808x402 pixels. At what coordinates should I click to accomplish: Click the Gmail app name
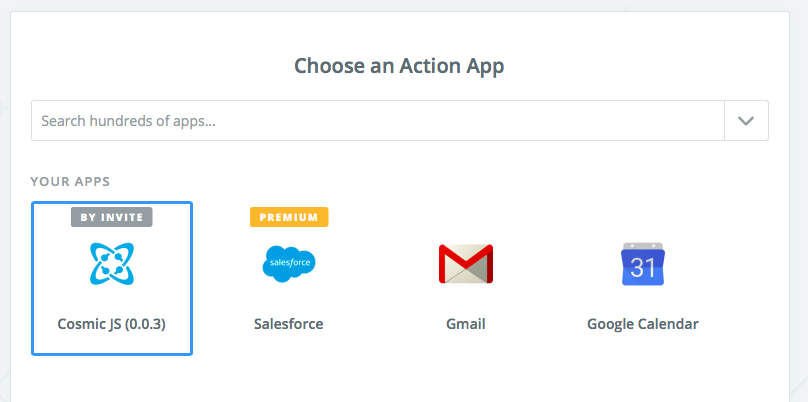[x=466, y=324]
